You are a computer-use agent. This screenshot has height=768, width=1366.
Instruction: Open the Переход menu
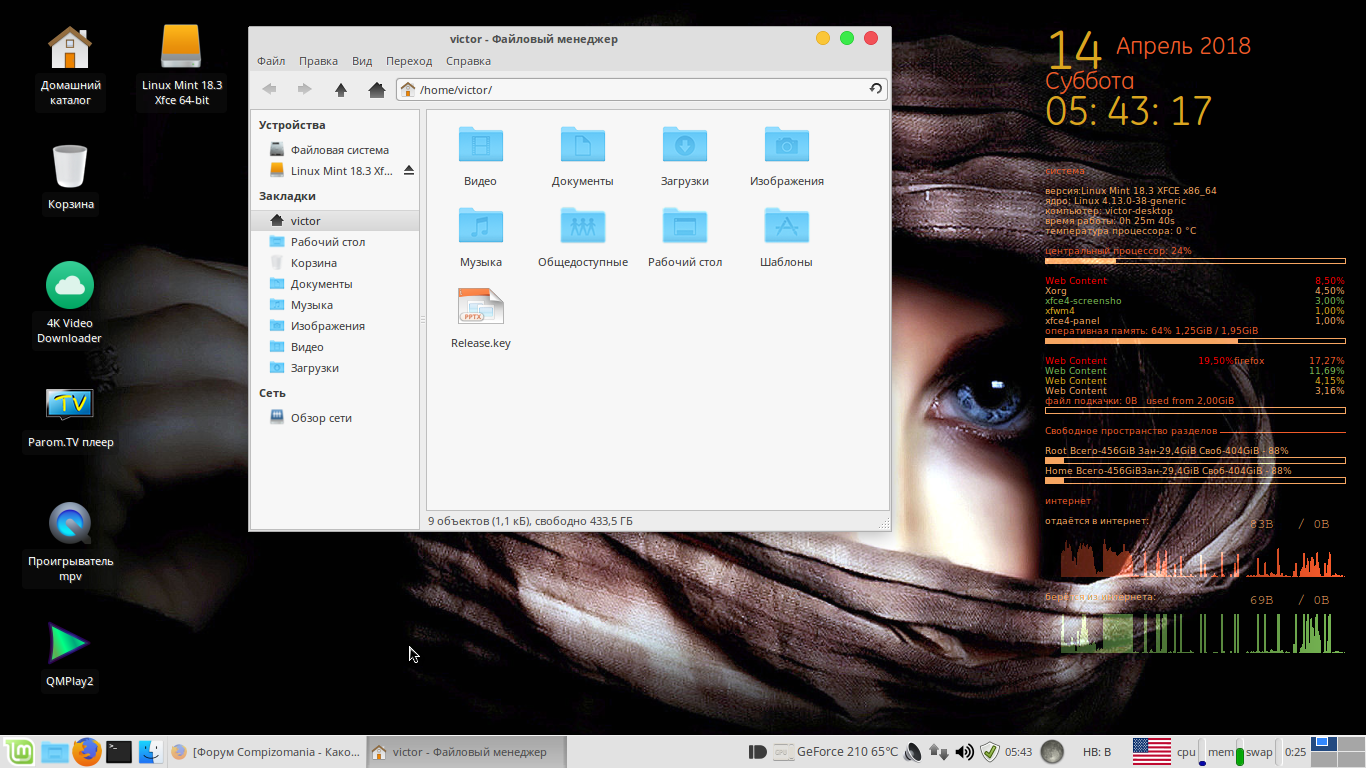408,61
